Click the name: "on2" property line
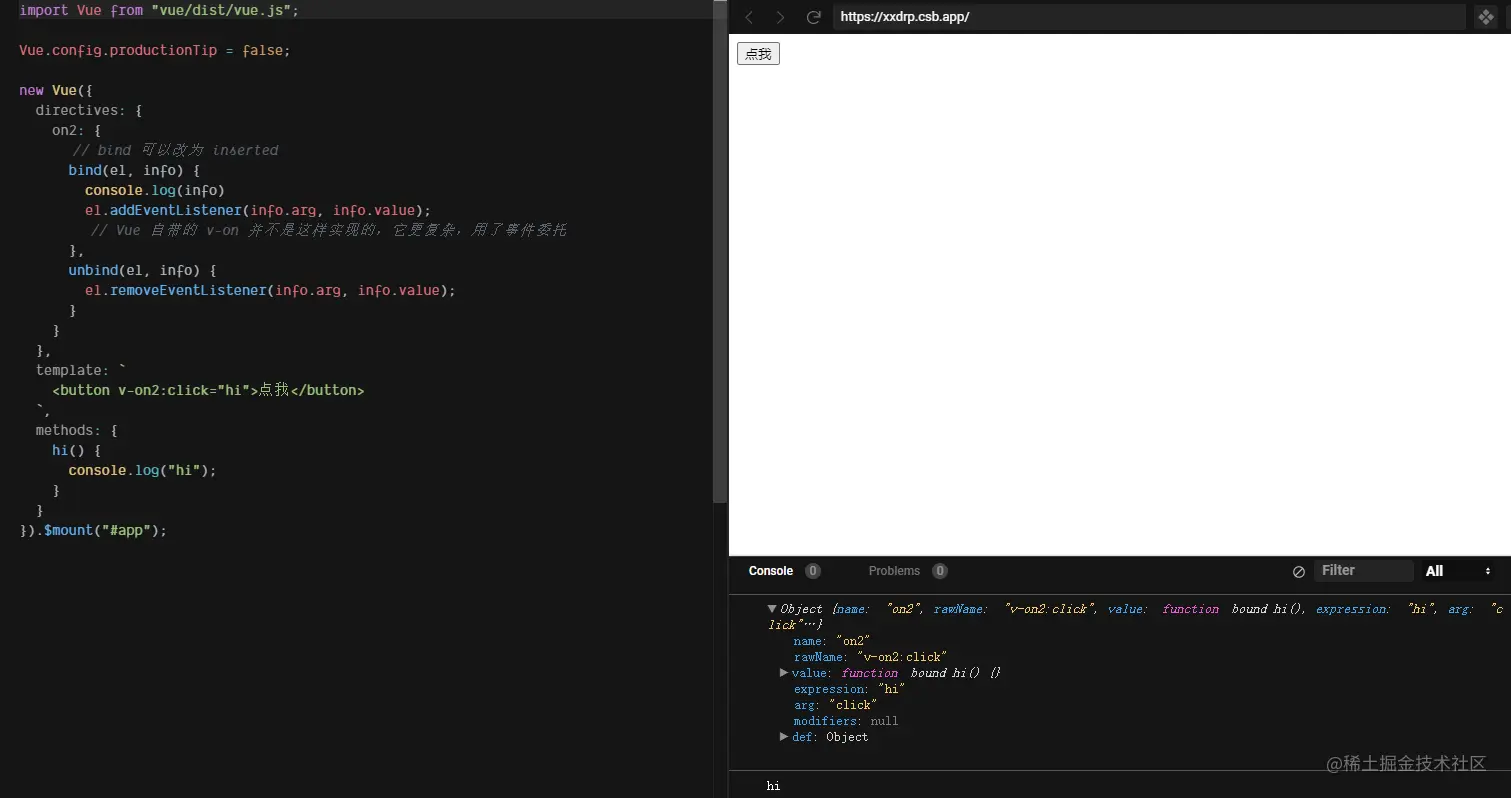The image size is (1511, 798). 832,641
